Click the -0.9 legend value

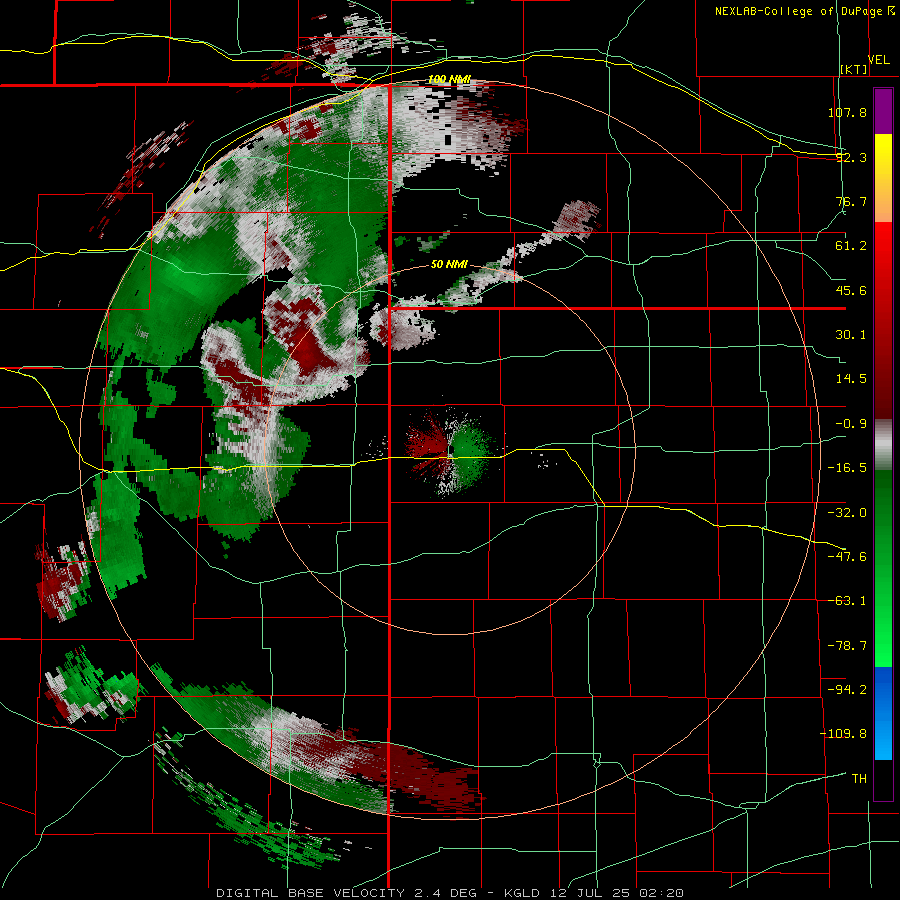tap(851, 424)
